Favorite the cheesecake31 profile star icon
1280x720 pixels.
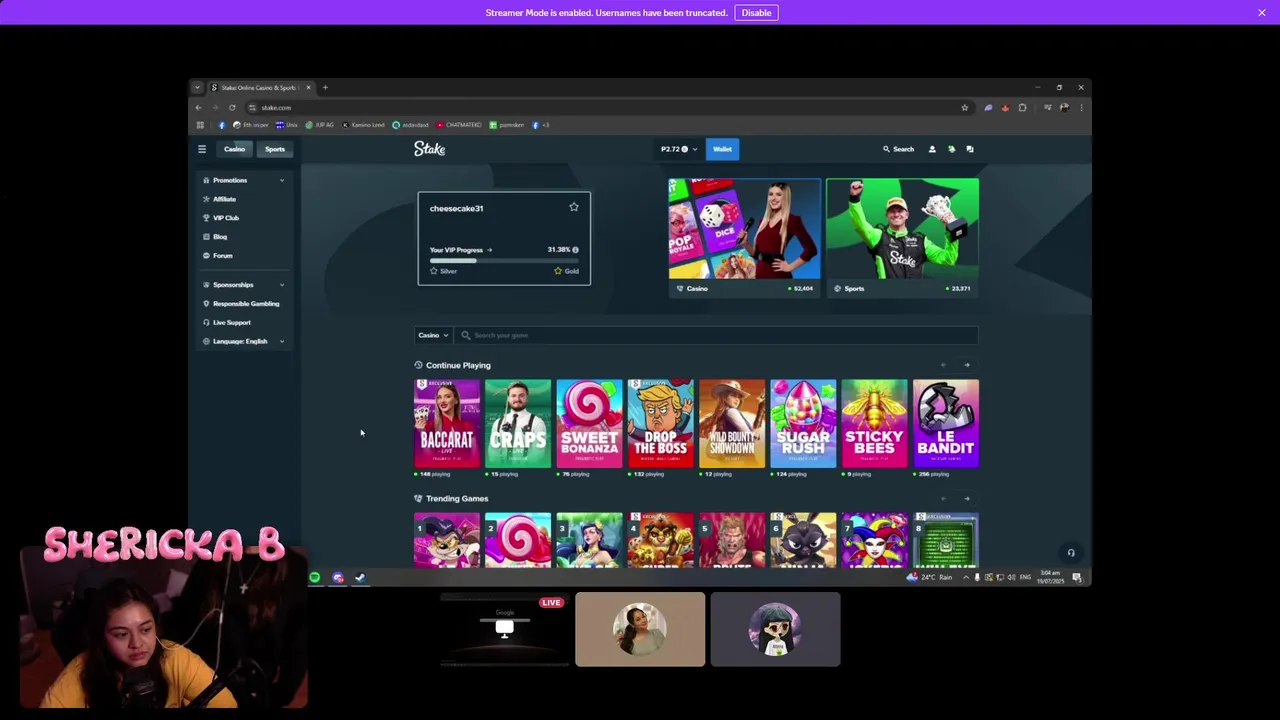click(574, 207)
